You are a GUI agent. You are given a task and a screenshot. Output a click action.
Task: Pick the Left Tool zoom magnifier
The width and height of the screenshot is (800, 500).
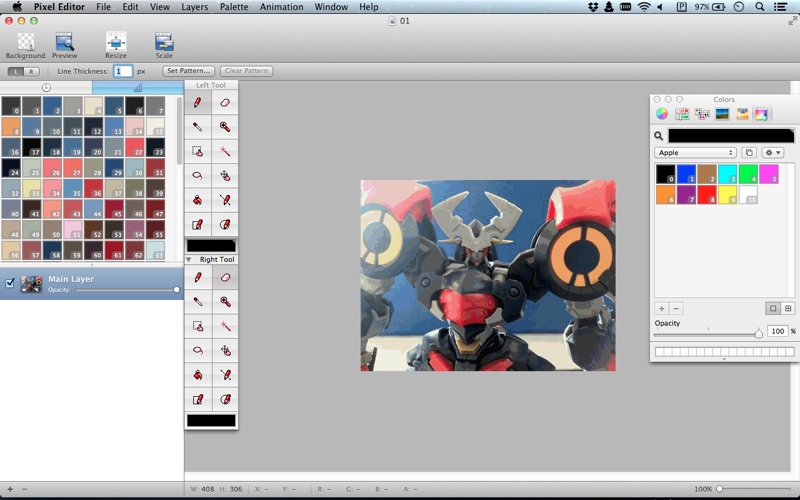point(224,127)
